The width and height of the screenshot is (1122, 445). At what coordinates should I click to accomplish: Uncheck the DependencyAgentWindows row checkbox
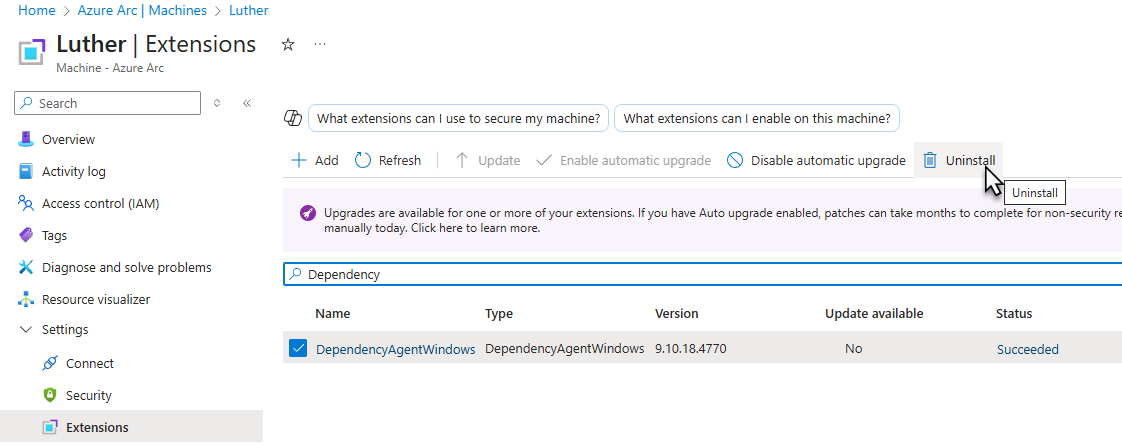click(298, 348)
